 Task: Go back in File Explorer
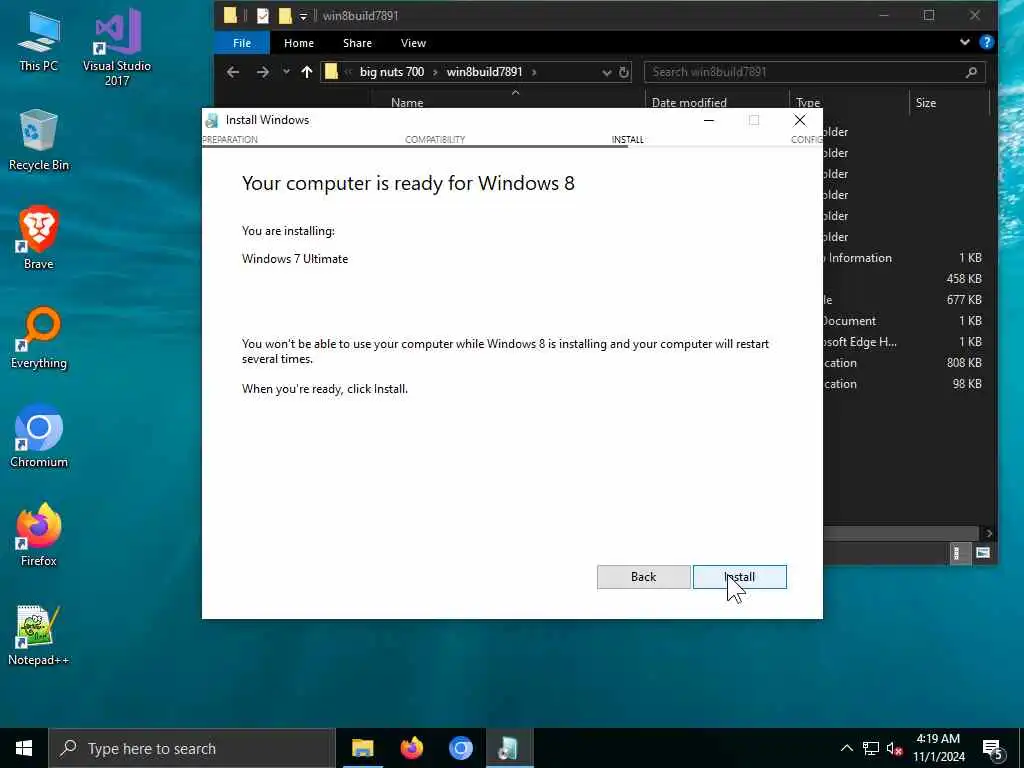233,72
